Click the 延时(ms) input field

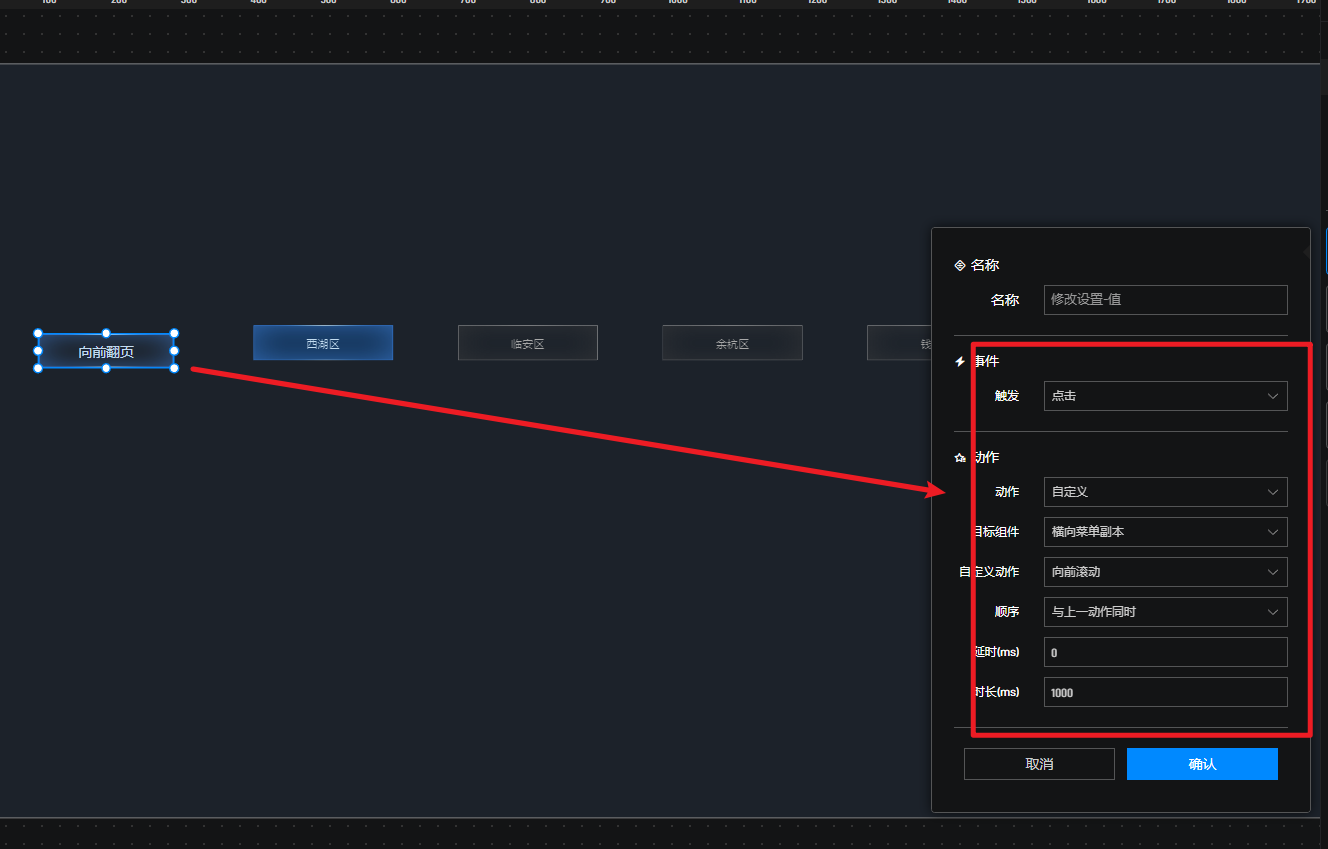[1165, 652]
